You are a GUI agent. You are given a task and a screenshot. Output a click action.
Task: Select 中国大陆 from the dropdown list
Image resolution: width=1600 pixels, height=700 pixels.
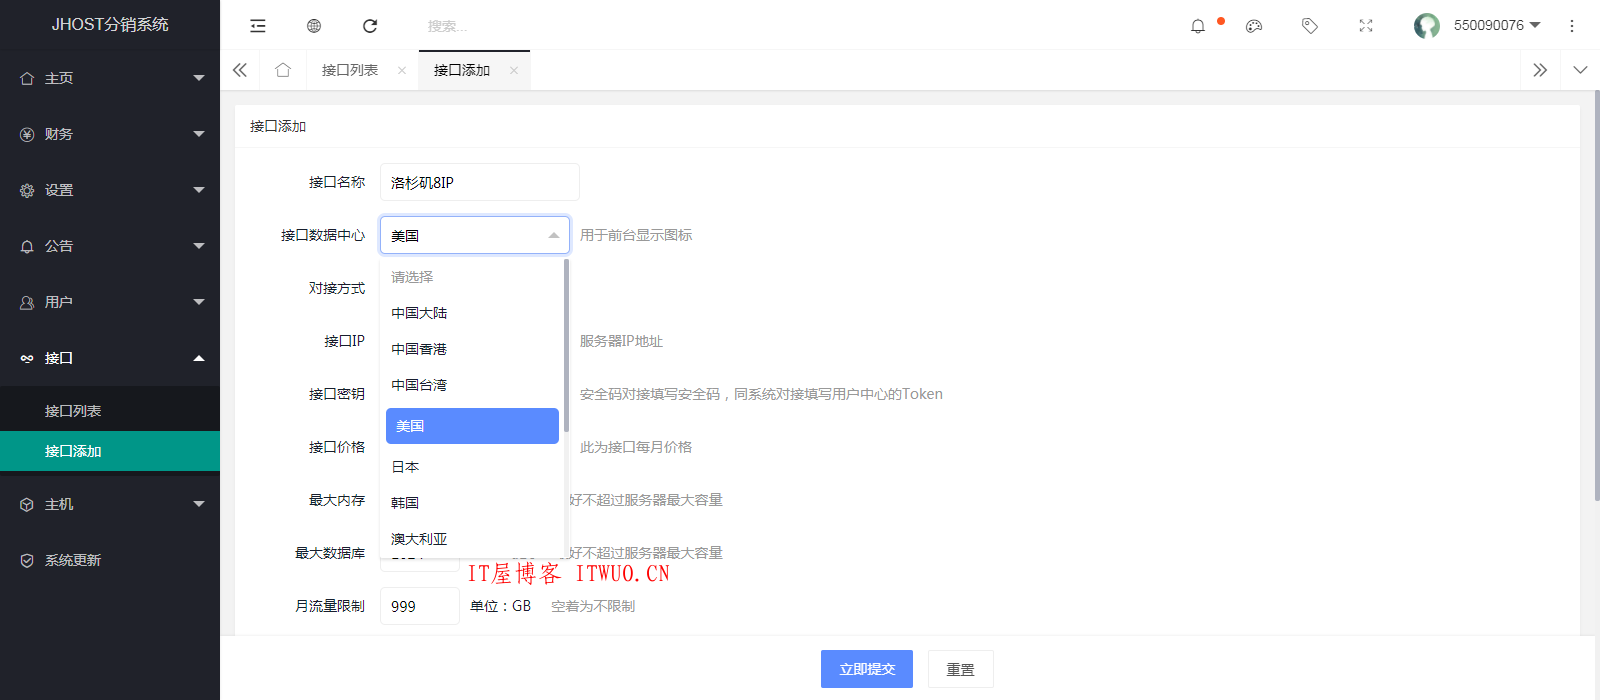472,313
